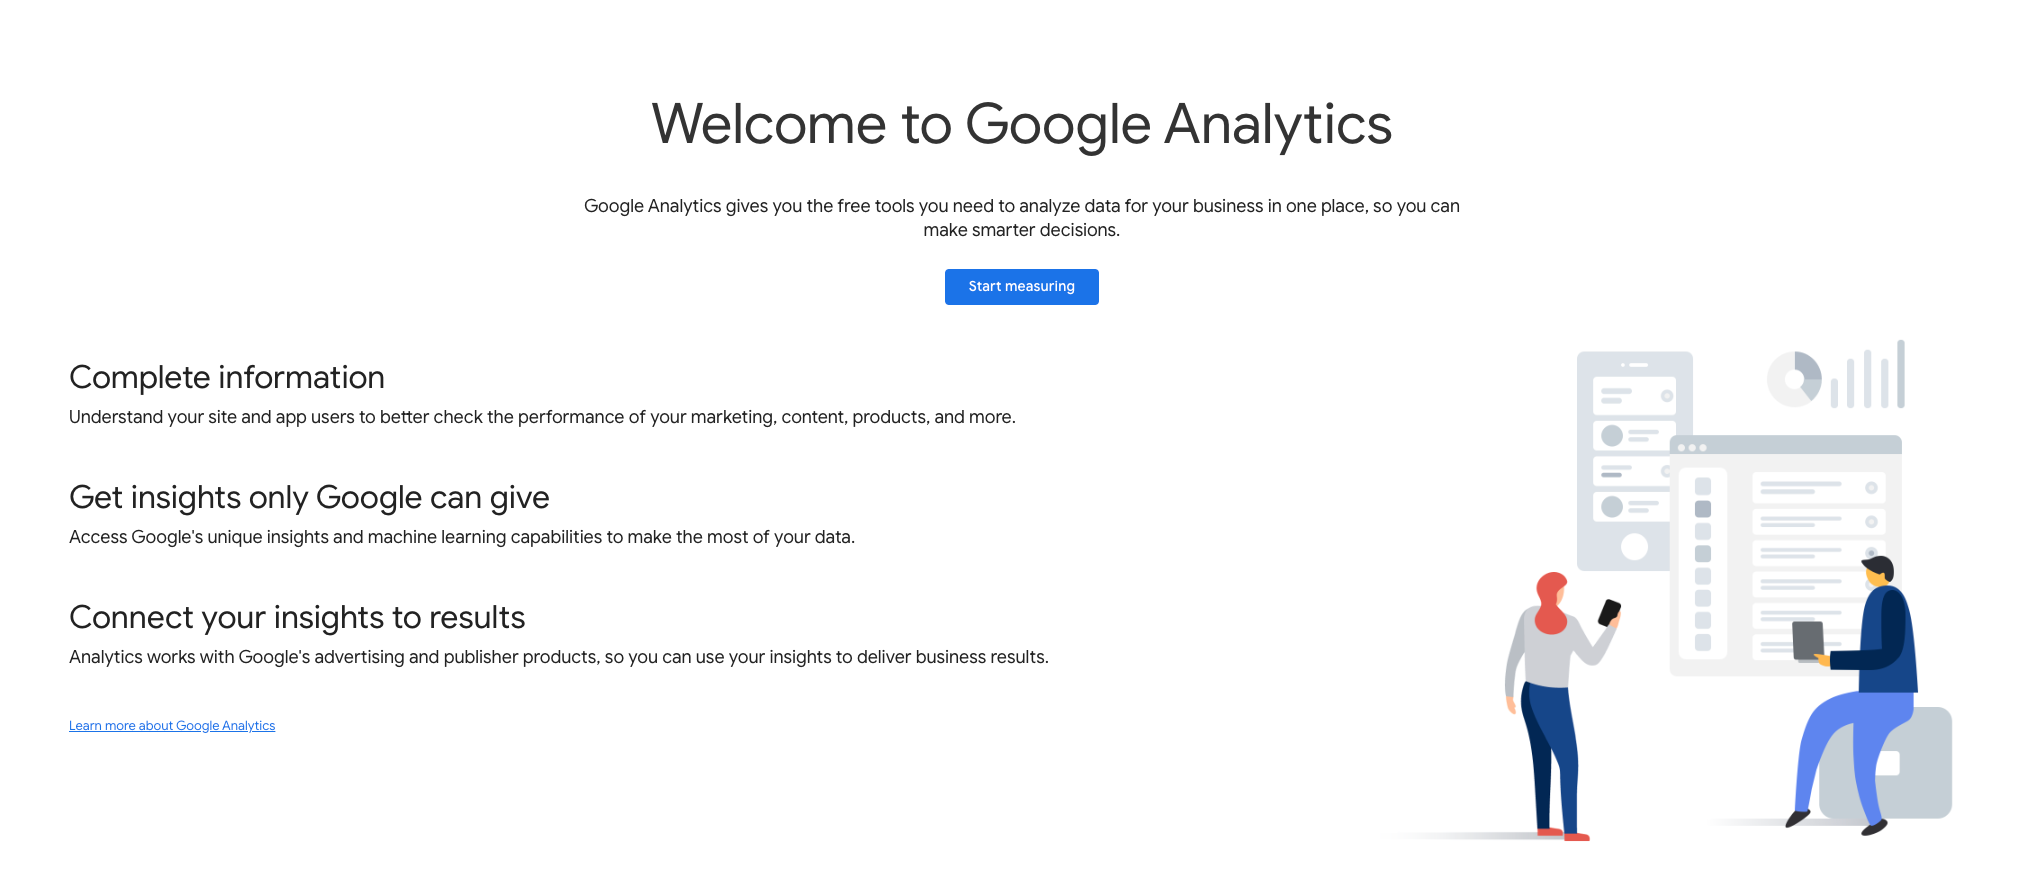Click the Welcome to Google Analytics heading

click(1021, 124)
